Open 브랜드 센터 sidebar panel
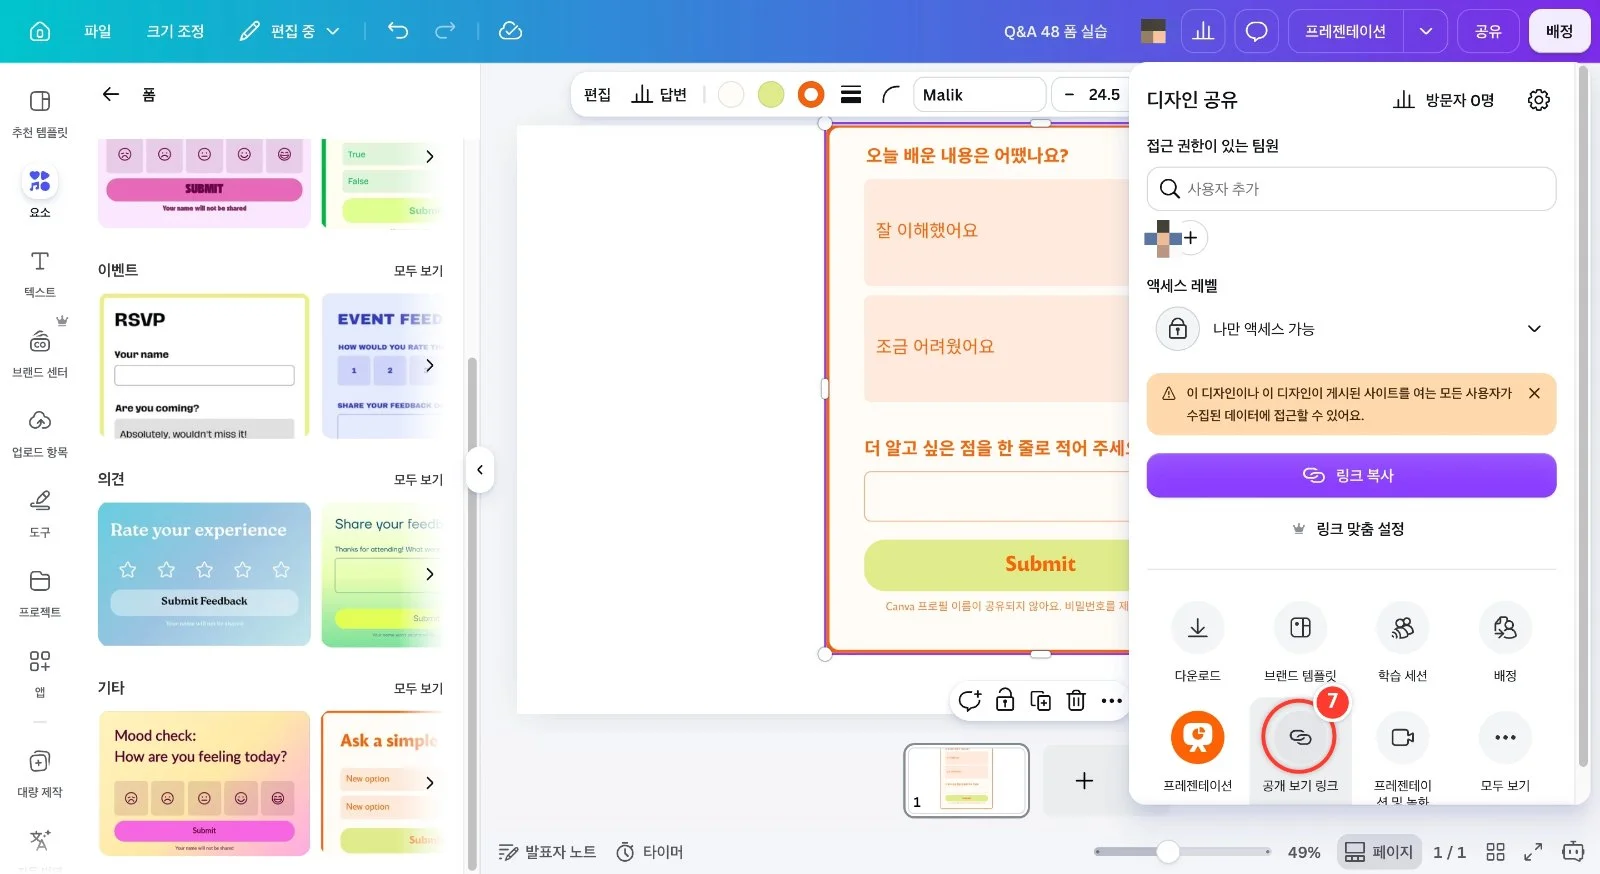 pos(40,353)
